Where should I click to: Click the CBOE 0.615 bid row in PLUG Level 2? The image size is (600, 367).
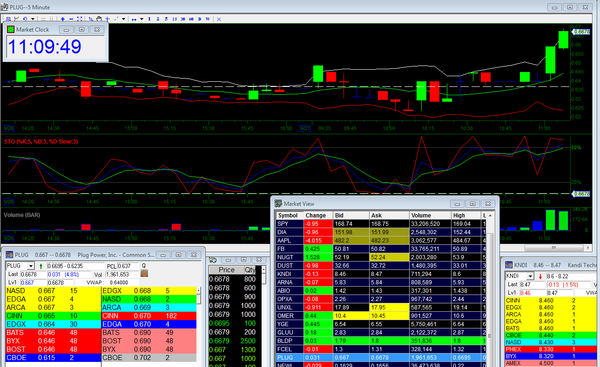pyautogui.click(x=53, y=357)
